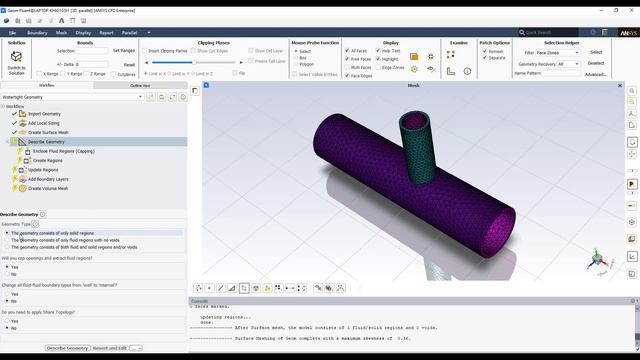640x360 pixels.
Task: Open the File menu
Action: [13, 33]
